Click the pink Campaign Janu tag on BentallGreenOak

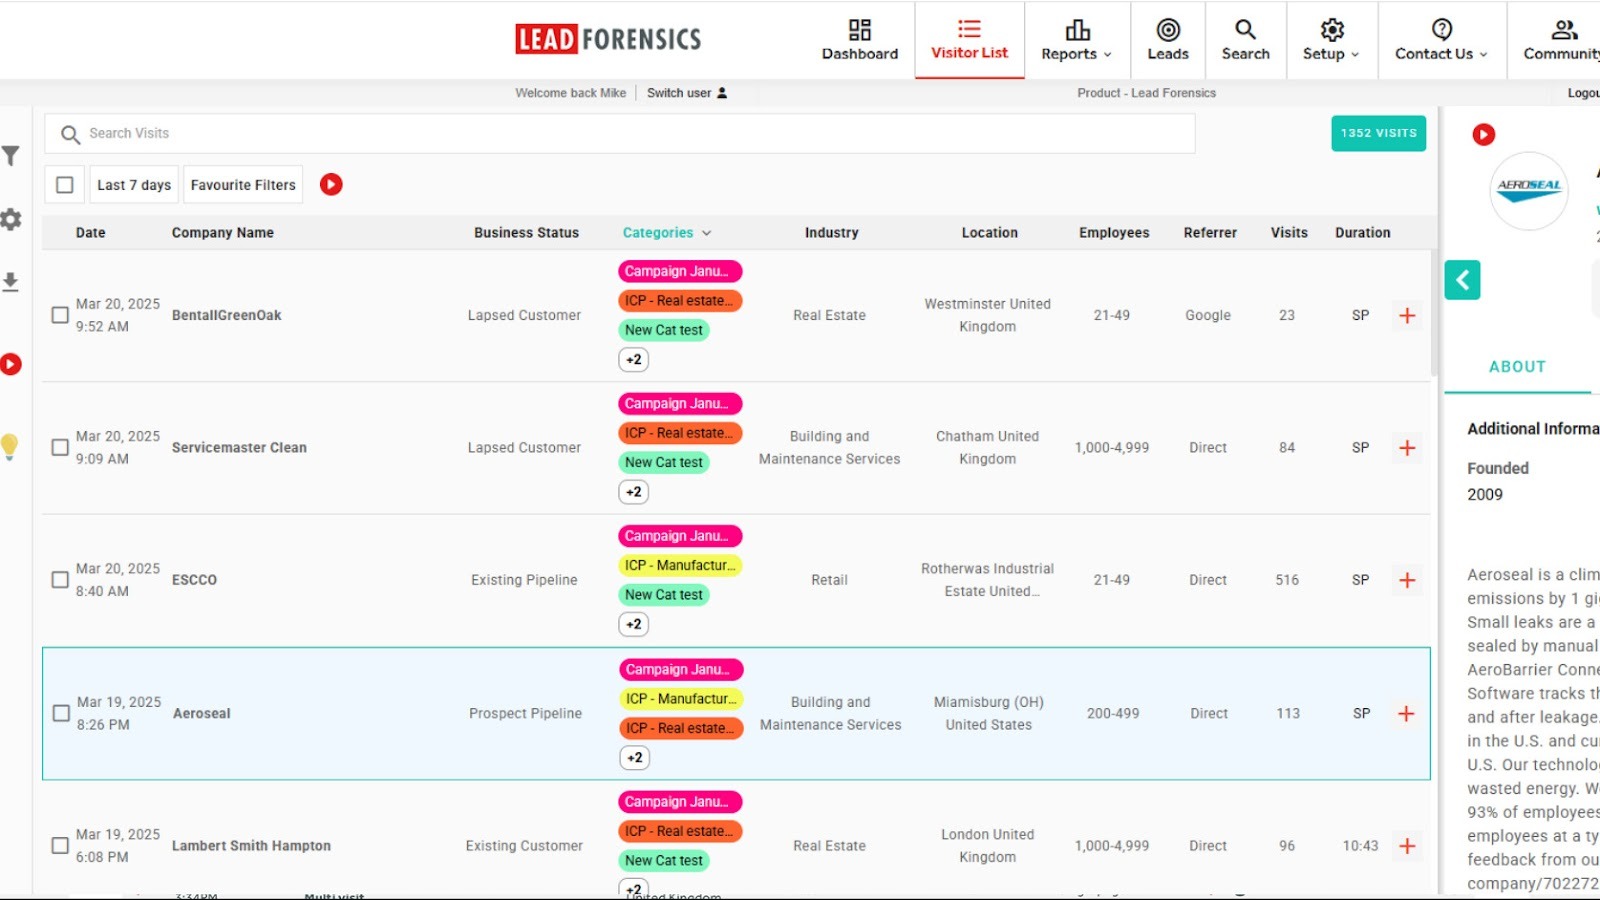(680, 271)
